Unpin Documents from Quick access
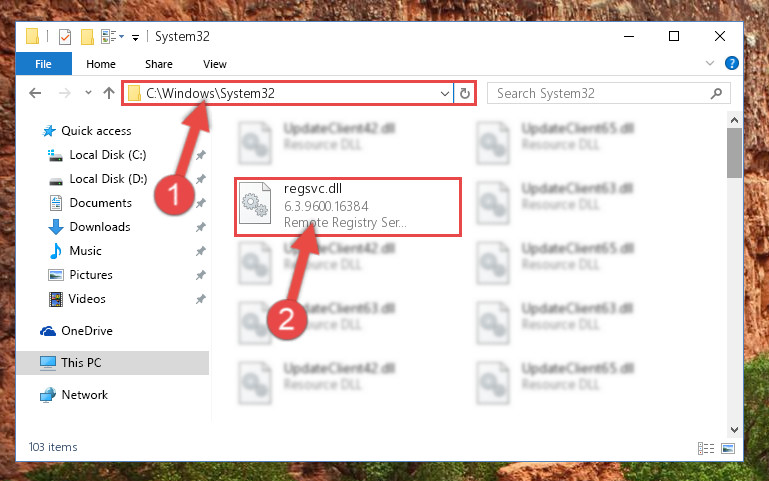The height and width of the screenshot is (481, 769). (201, 203)
